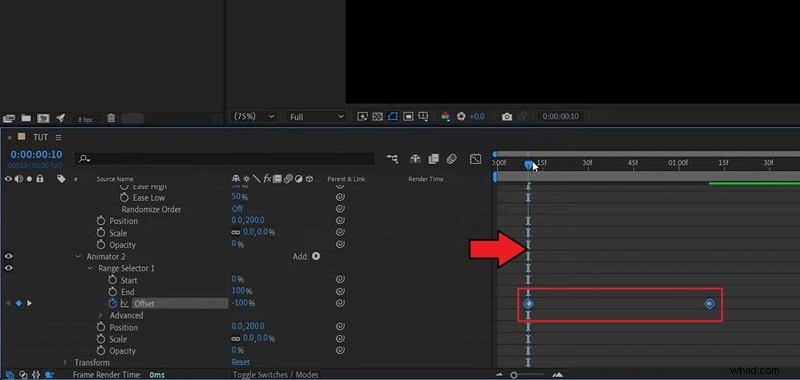Viewport: 800px width, 380px height.
Task: Click the Offset -100% value
Action: click(243, 303)
